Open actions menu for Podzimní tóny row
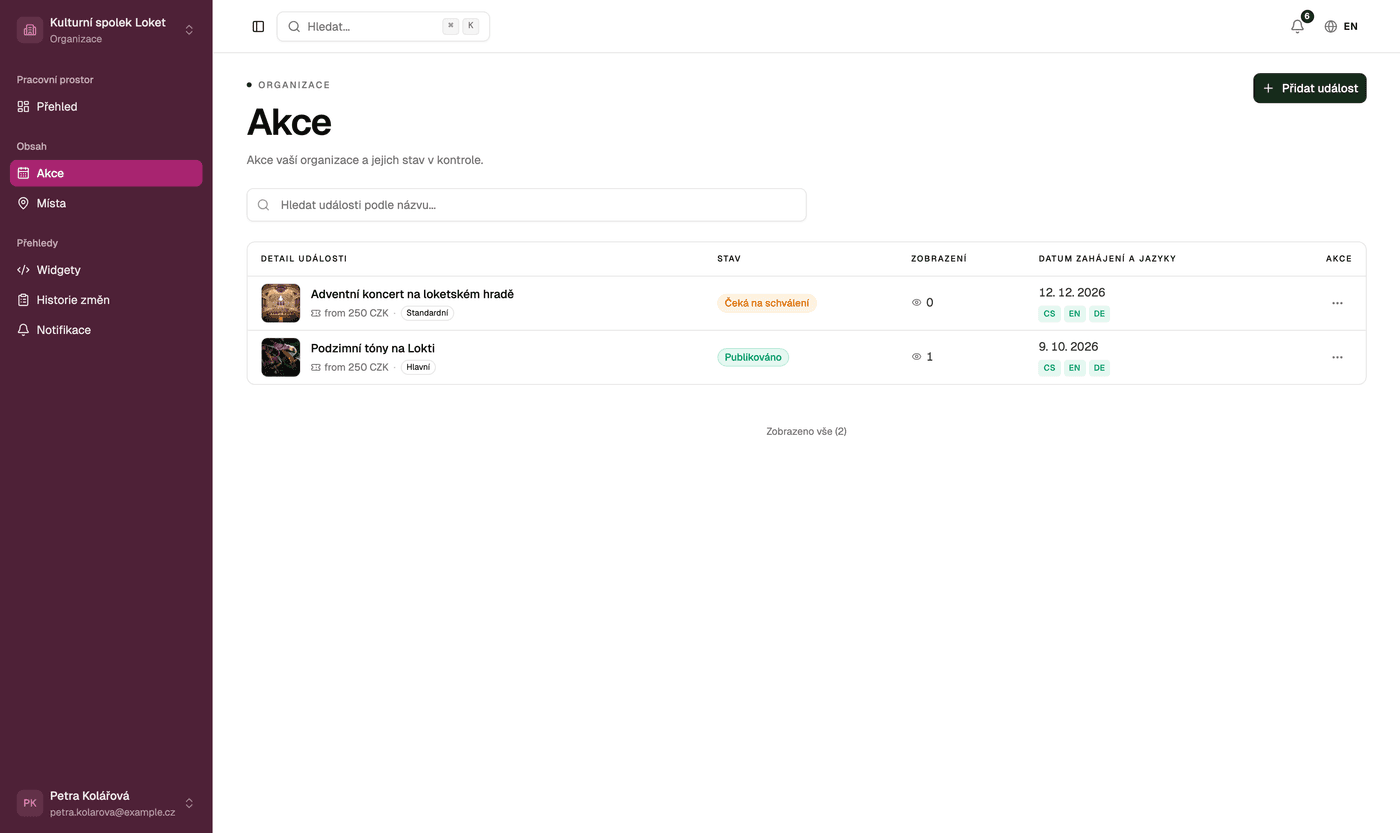Screen dimensions: 1400x833 click(x=1337, y=357)
